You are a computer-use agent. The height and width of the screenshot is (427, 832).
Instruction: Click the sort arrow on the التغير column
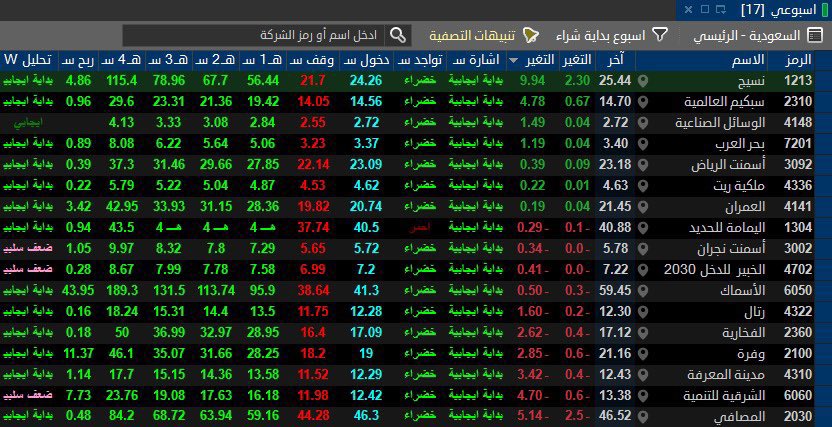(x=513, y=60)
